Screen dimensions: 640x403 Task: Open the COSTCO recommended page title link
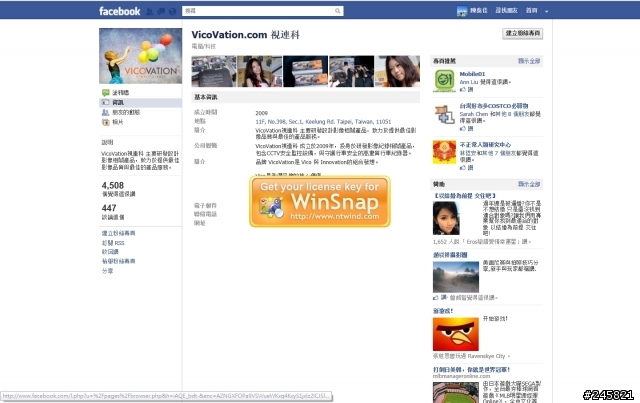494,106
